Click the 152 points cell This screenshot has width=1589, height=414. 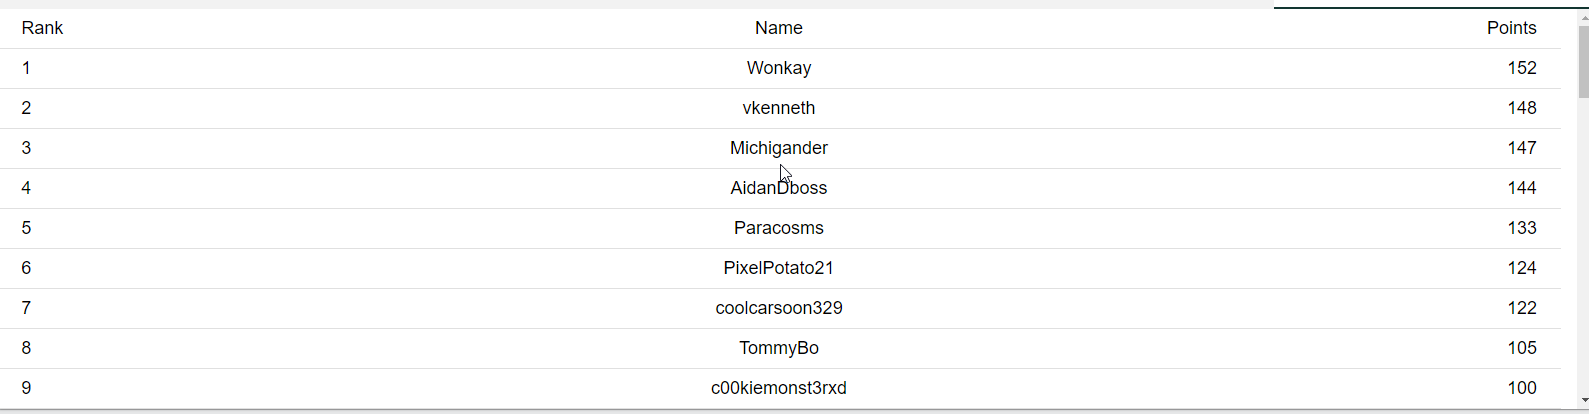pyautogui.click(x=1522, y=68)
